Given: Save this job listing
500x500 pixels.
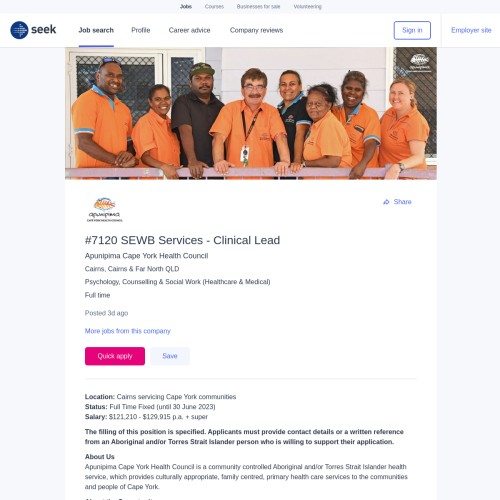Looking at the screenshot, I should point(170,356).
